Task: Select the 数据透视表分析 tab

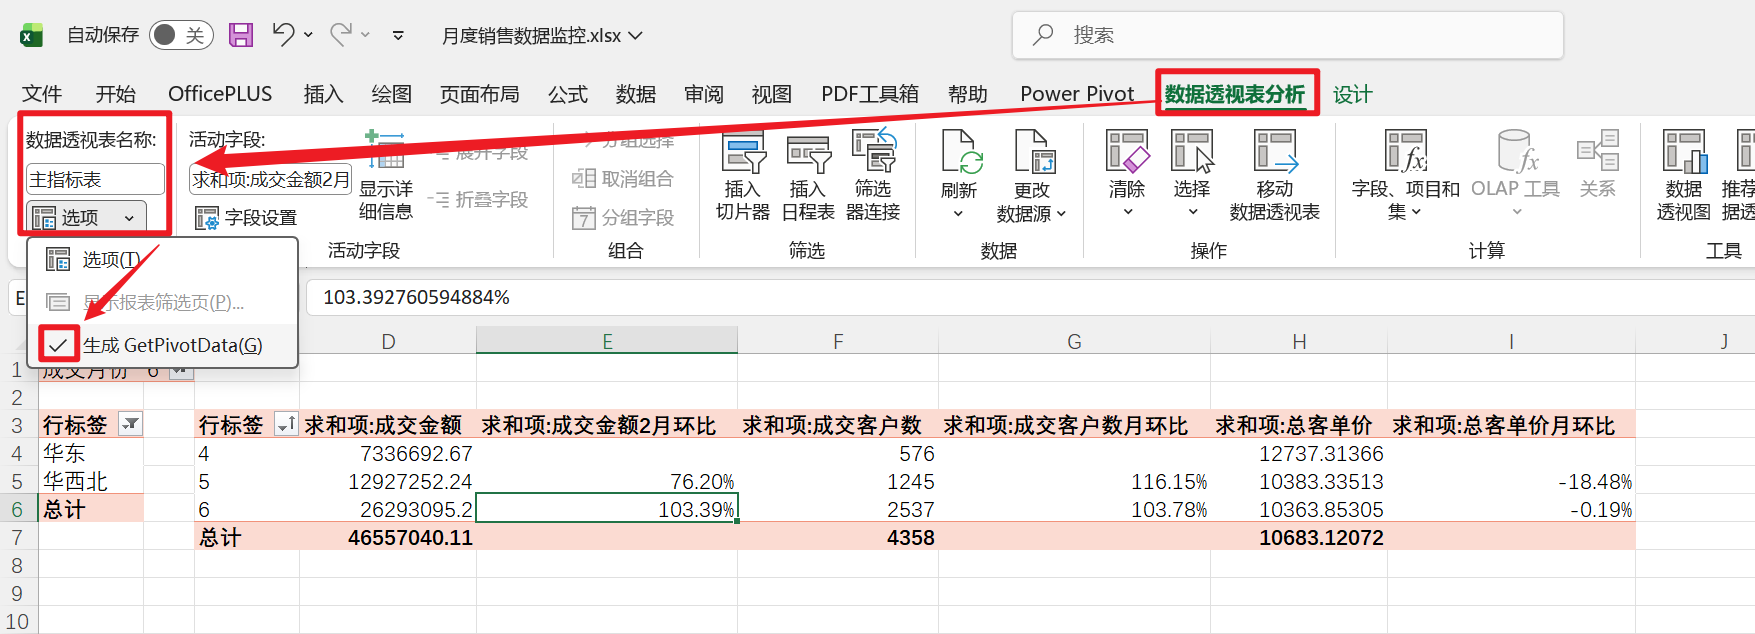Action: click(x=1234, y=94)
